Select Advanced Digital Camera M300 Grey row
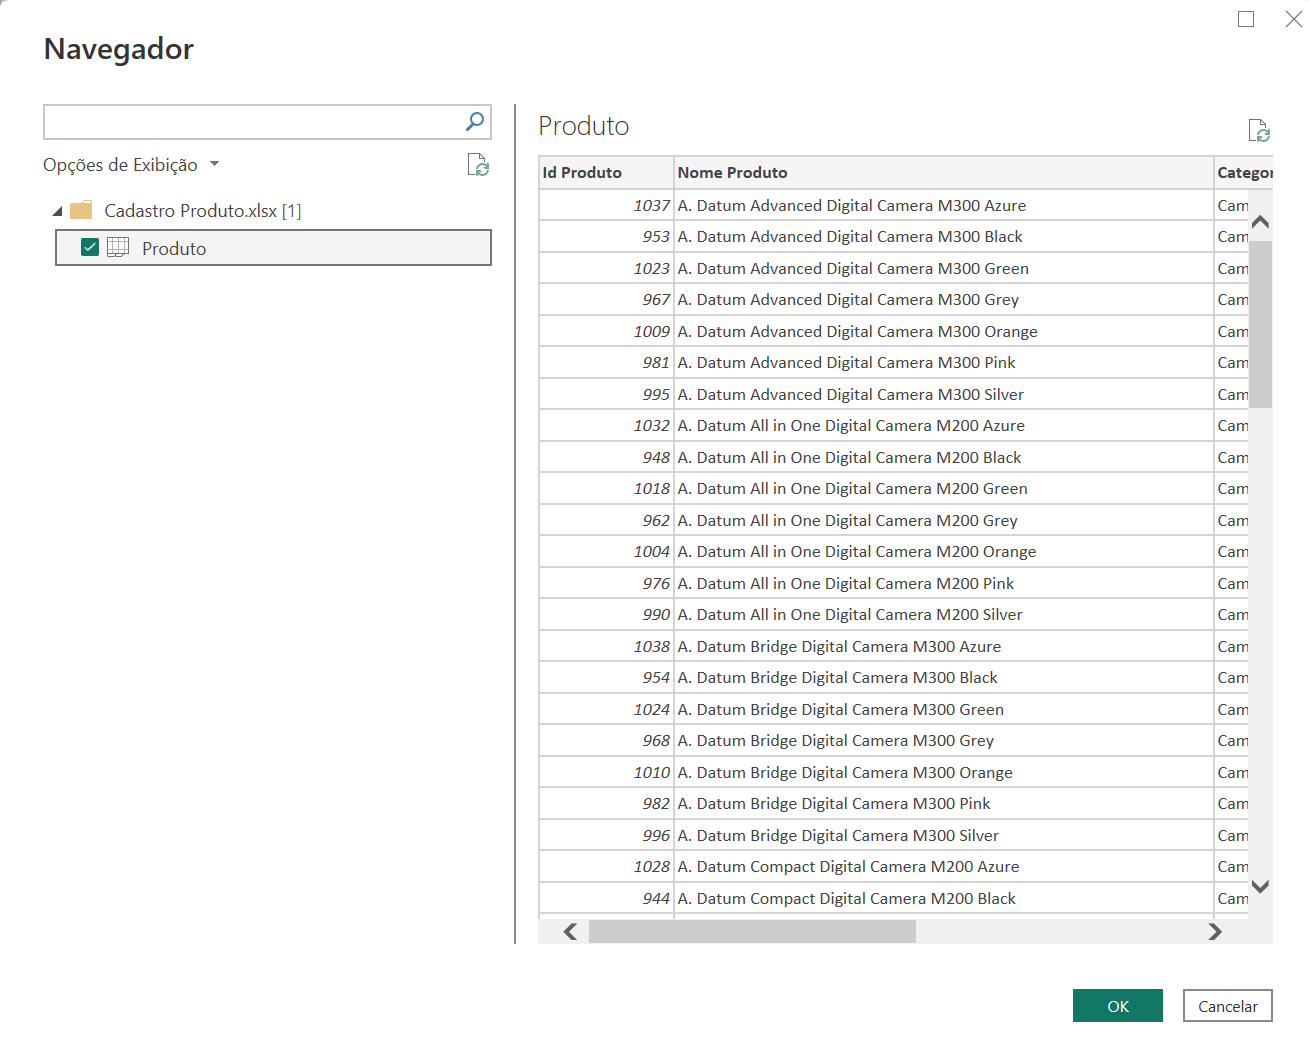The width and height of the screenshot is (1309, 1041). point(893,299)
